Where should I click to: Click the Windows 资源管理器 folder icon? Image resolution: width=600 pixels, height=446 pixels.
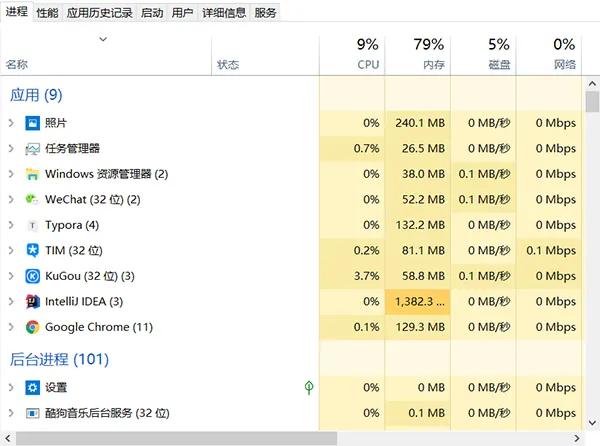[33, 174]
